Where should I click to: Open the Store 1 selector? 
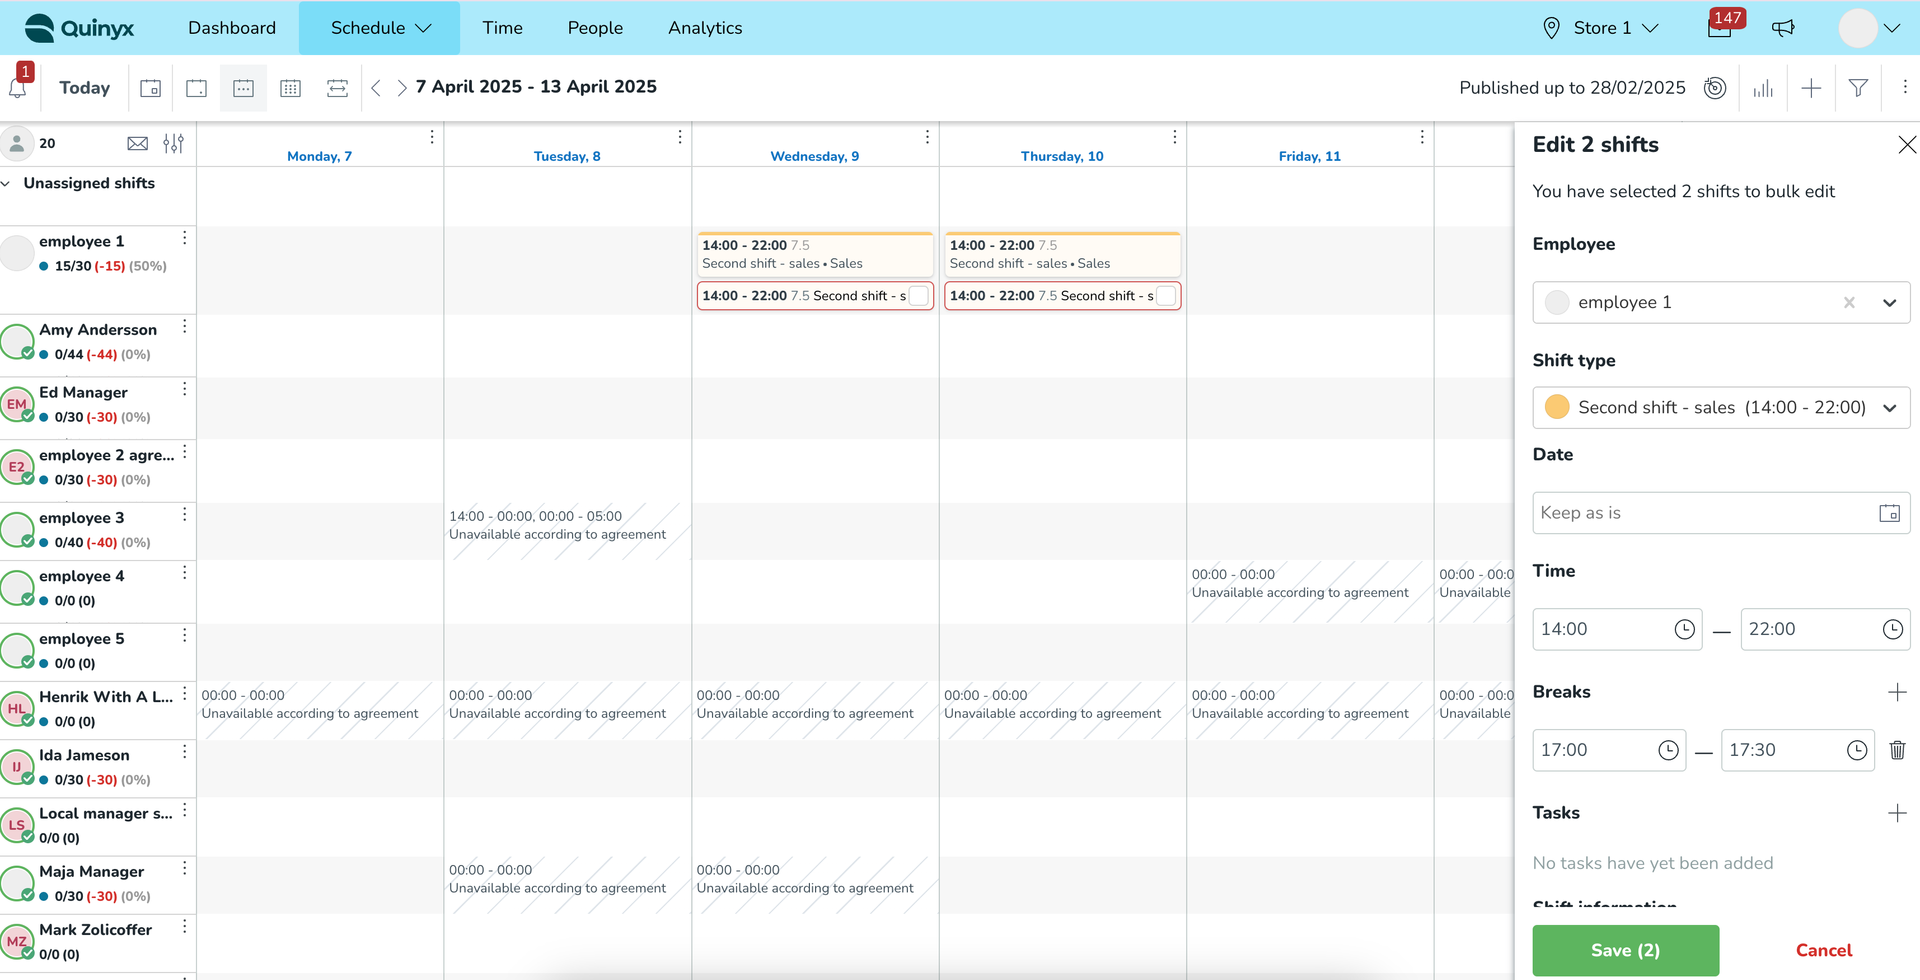pos(1601,28)
